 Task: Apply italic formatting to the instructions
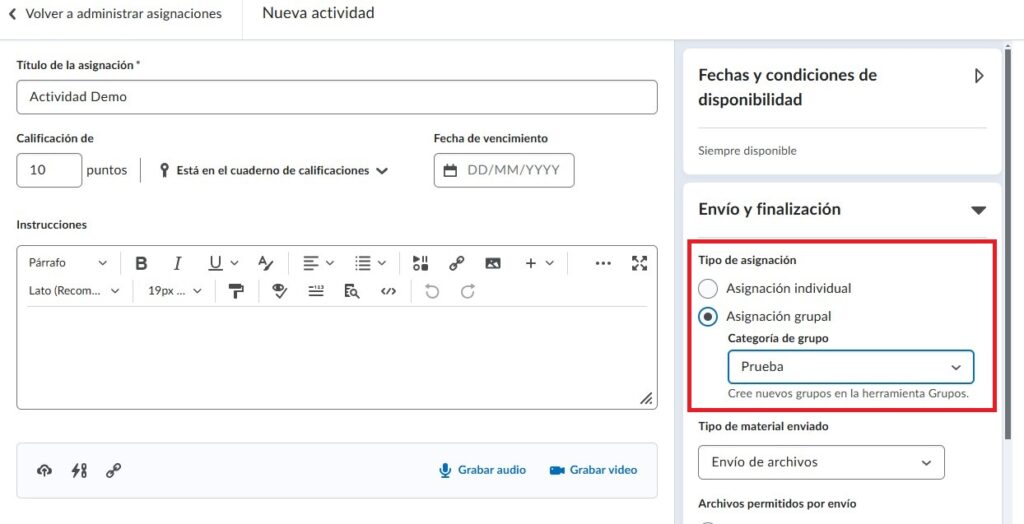177,263
